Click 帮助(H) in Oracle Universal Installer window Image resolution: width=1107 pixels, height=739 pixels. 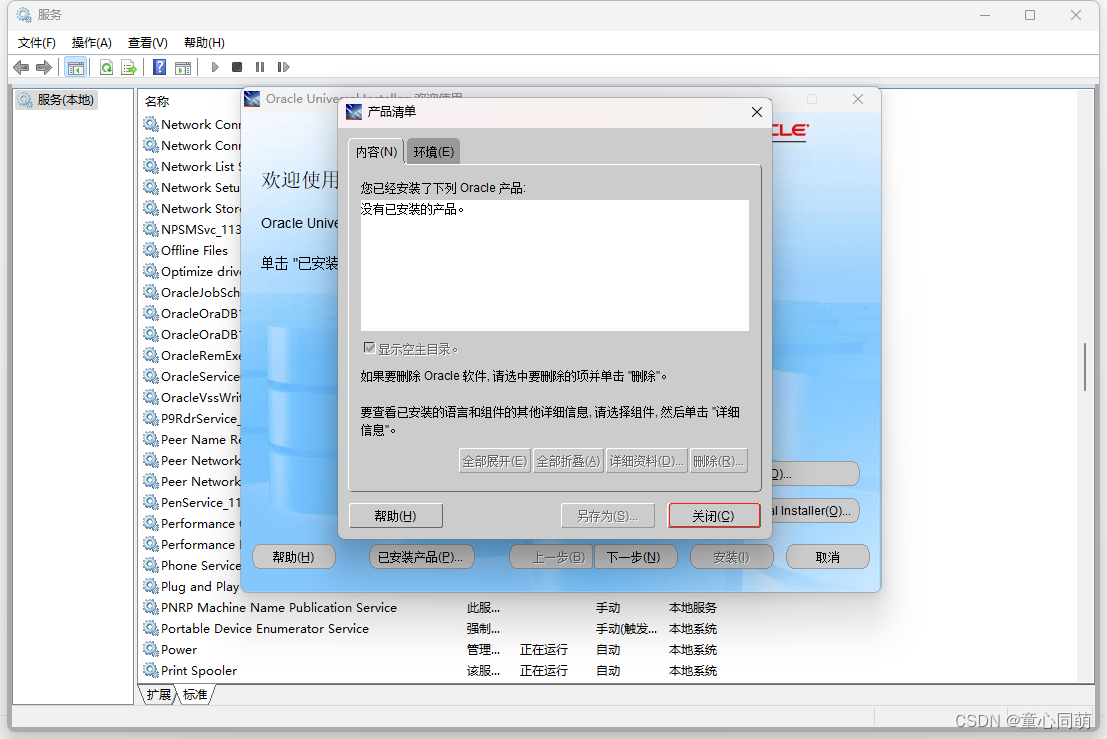[x=294, y=557]
